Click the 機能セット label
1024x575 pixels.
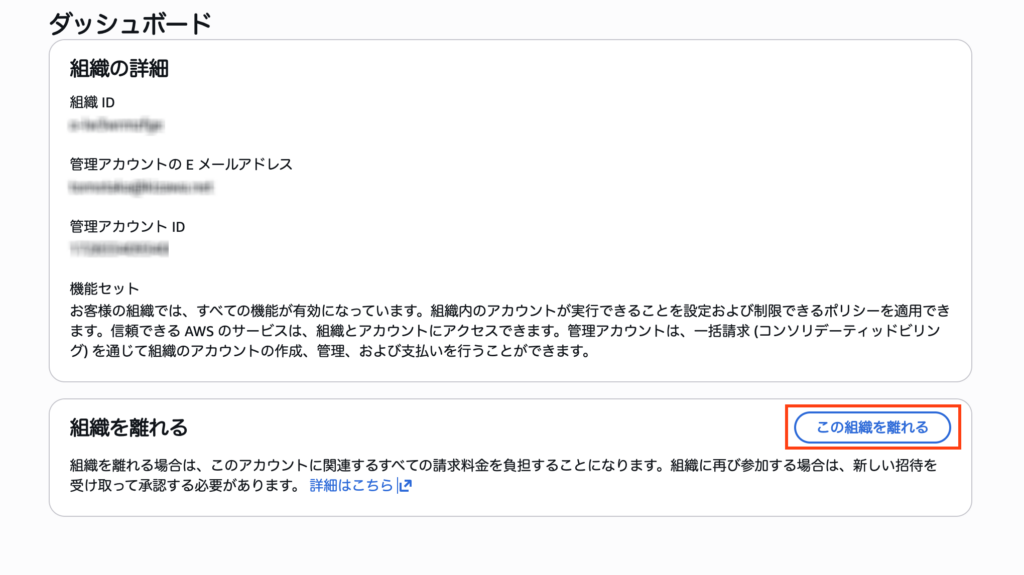(x=104, y=288)
